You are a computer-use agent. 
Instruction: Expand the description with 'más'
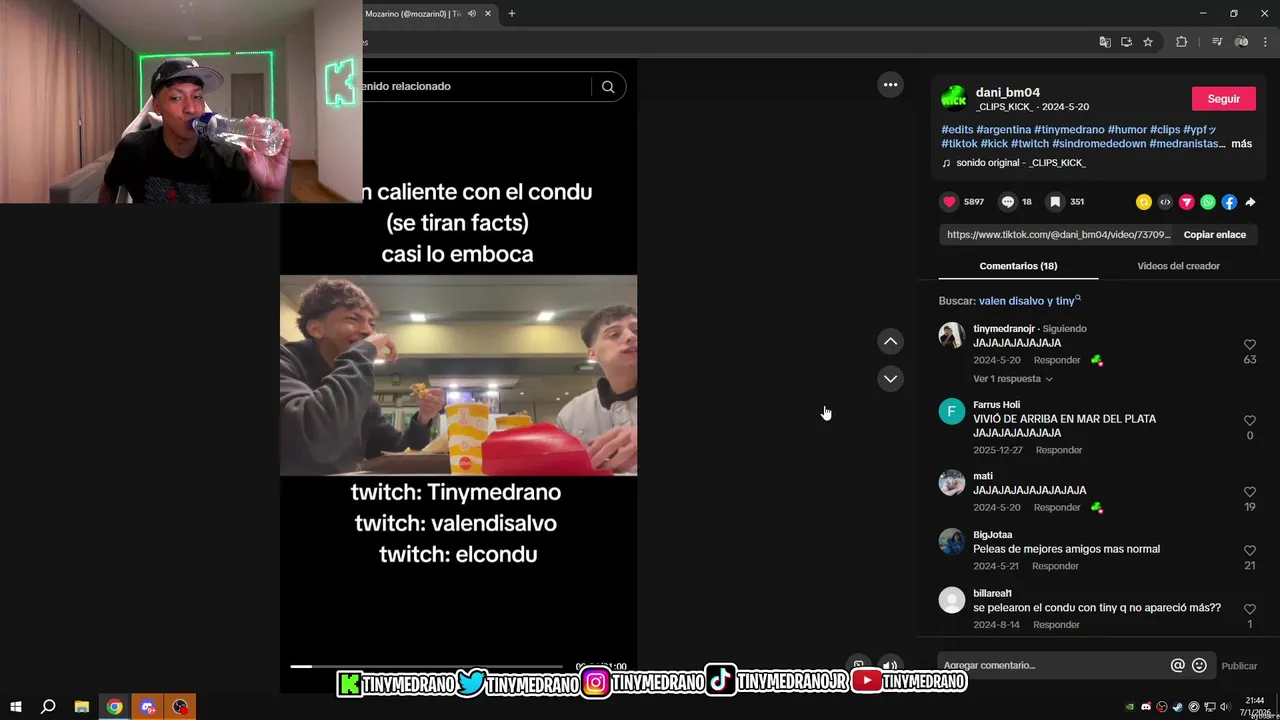(x=1241, y=144)
